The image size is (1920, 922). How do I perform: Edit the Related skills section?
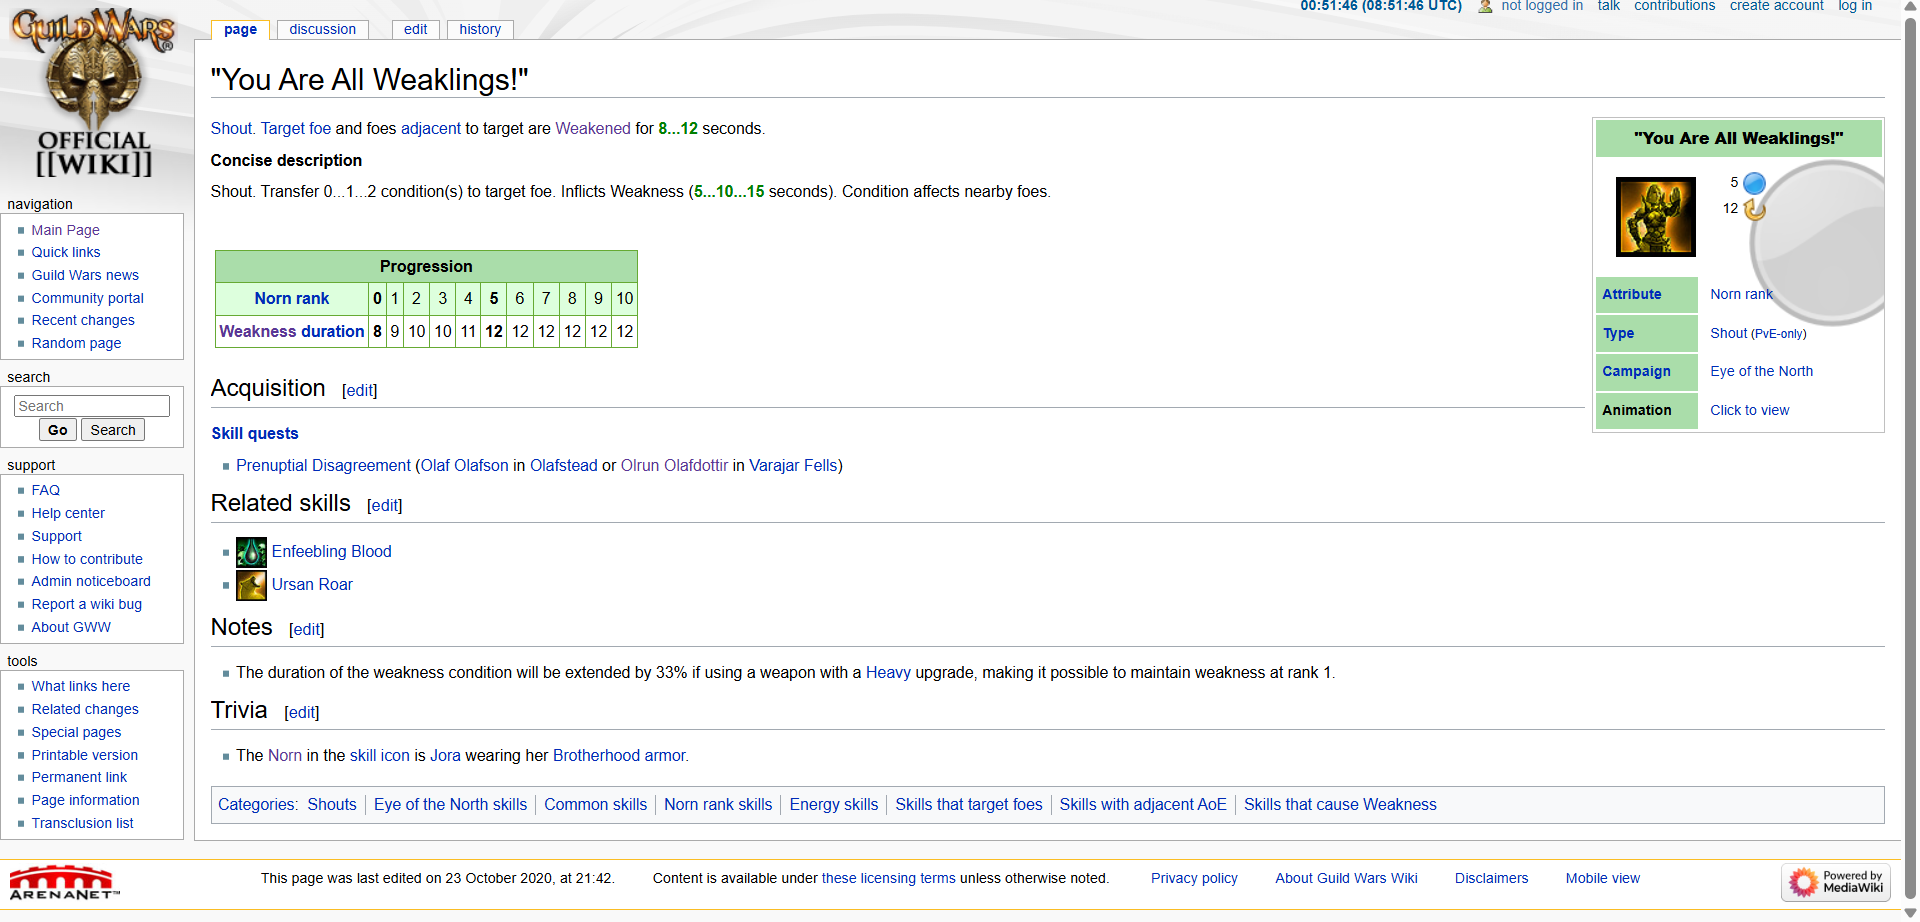pos(385,506)
